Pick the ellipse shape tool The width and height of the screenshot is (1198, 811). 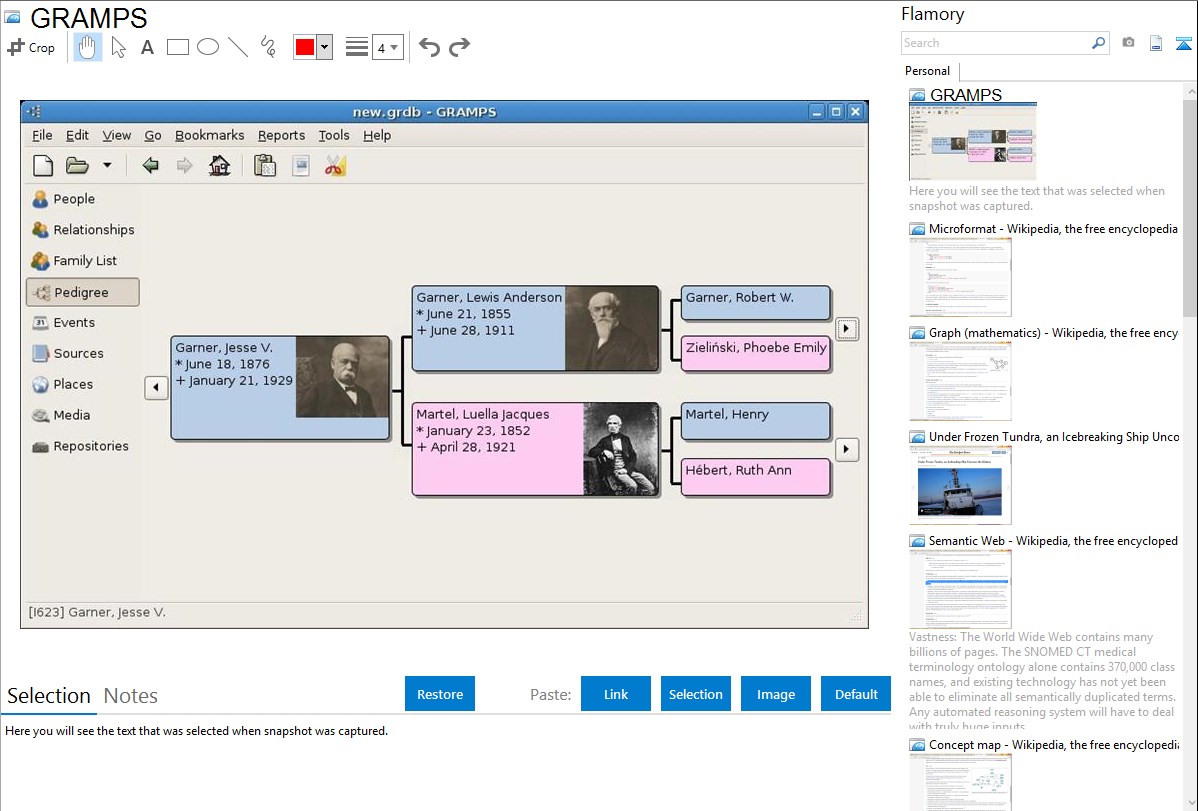click(x=208, y=47)
